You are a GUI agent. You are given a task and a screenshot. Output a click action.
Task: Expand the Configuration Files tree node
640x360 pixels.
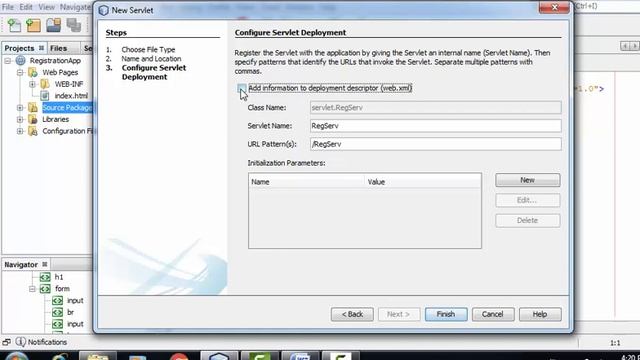click(20, 131)
